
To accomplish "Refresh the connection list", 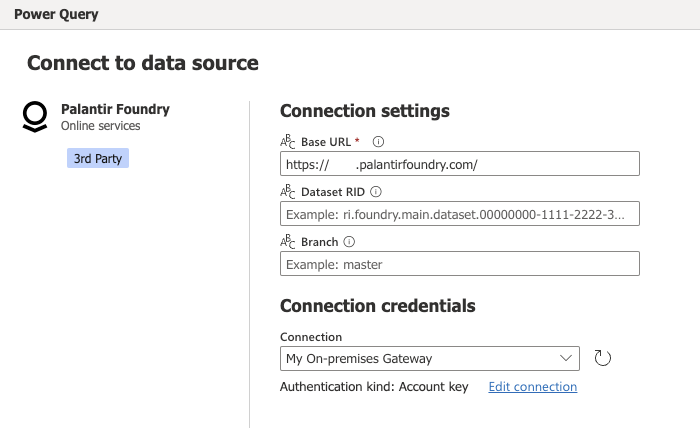I will point(602,358).
